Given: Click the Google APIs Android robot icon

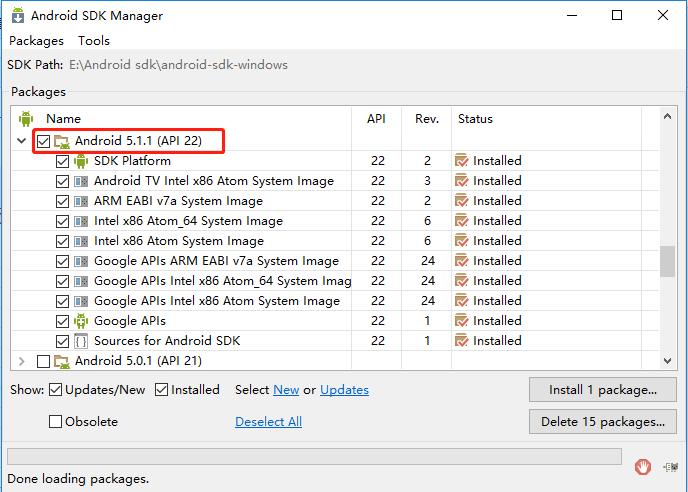Looking at the screenshot, I should (x=81, y=321).
